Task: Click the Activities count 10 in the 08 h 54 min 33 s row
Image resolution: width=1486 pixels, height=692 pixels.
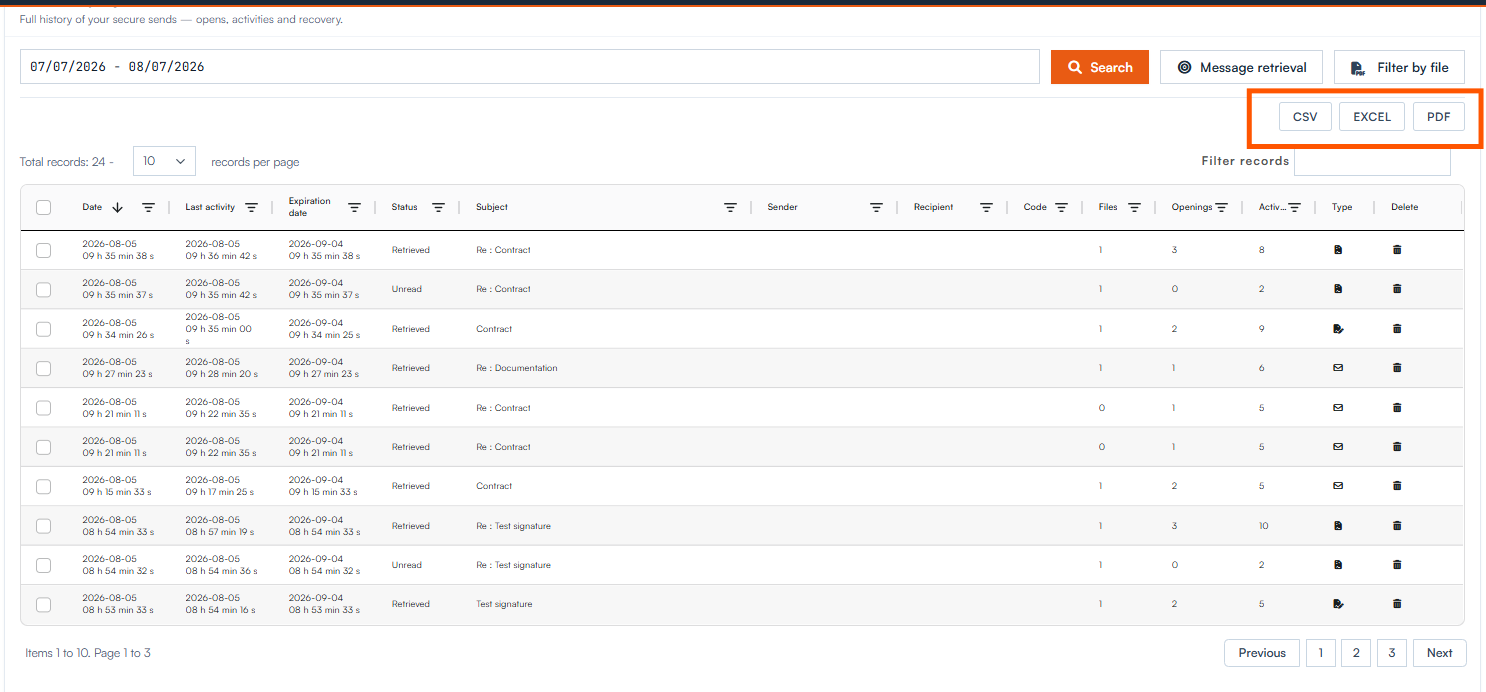Action: [x=1264, y=526]
